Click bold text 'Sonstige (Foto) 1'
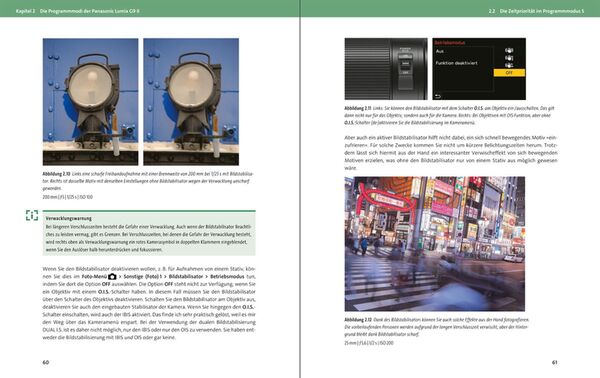 point(143,276)
